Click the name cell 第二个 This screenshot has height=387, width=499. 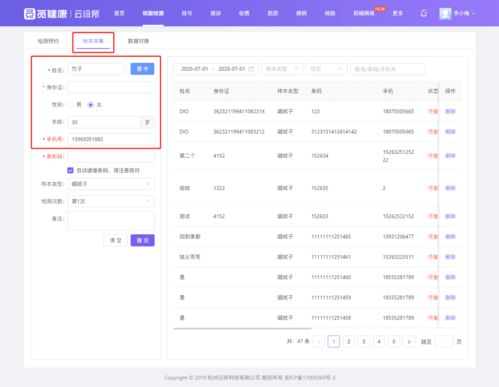coord(187,156)
